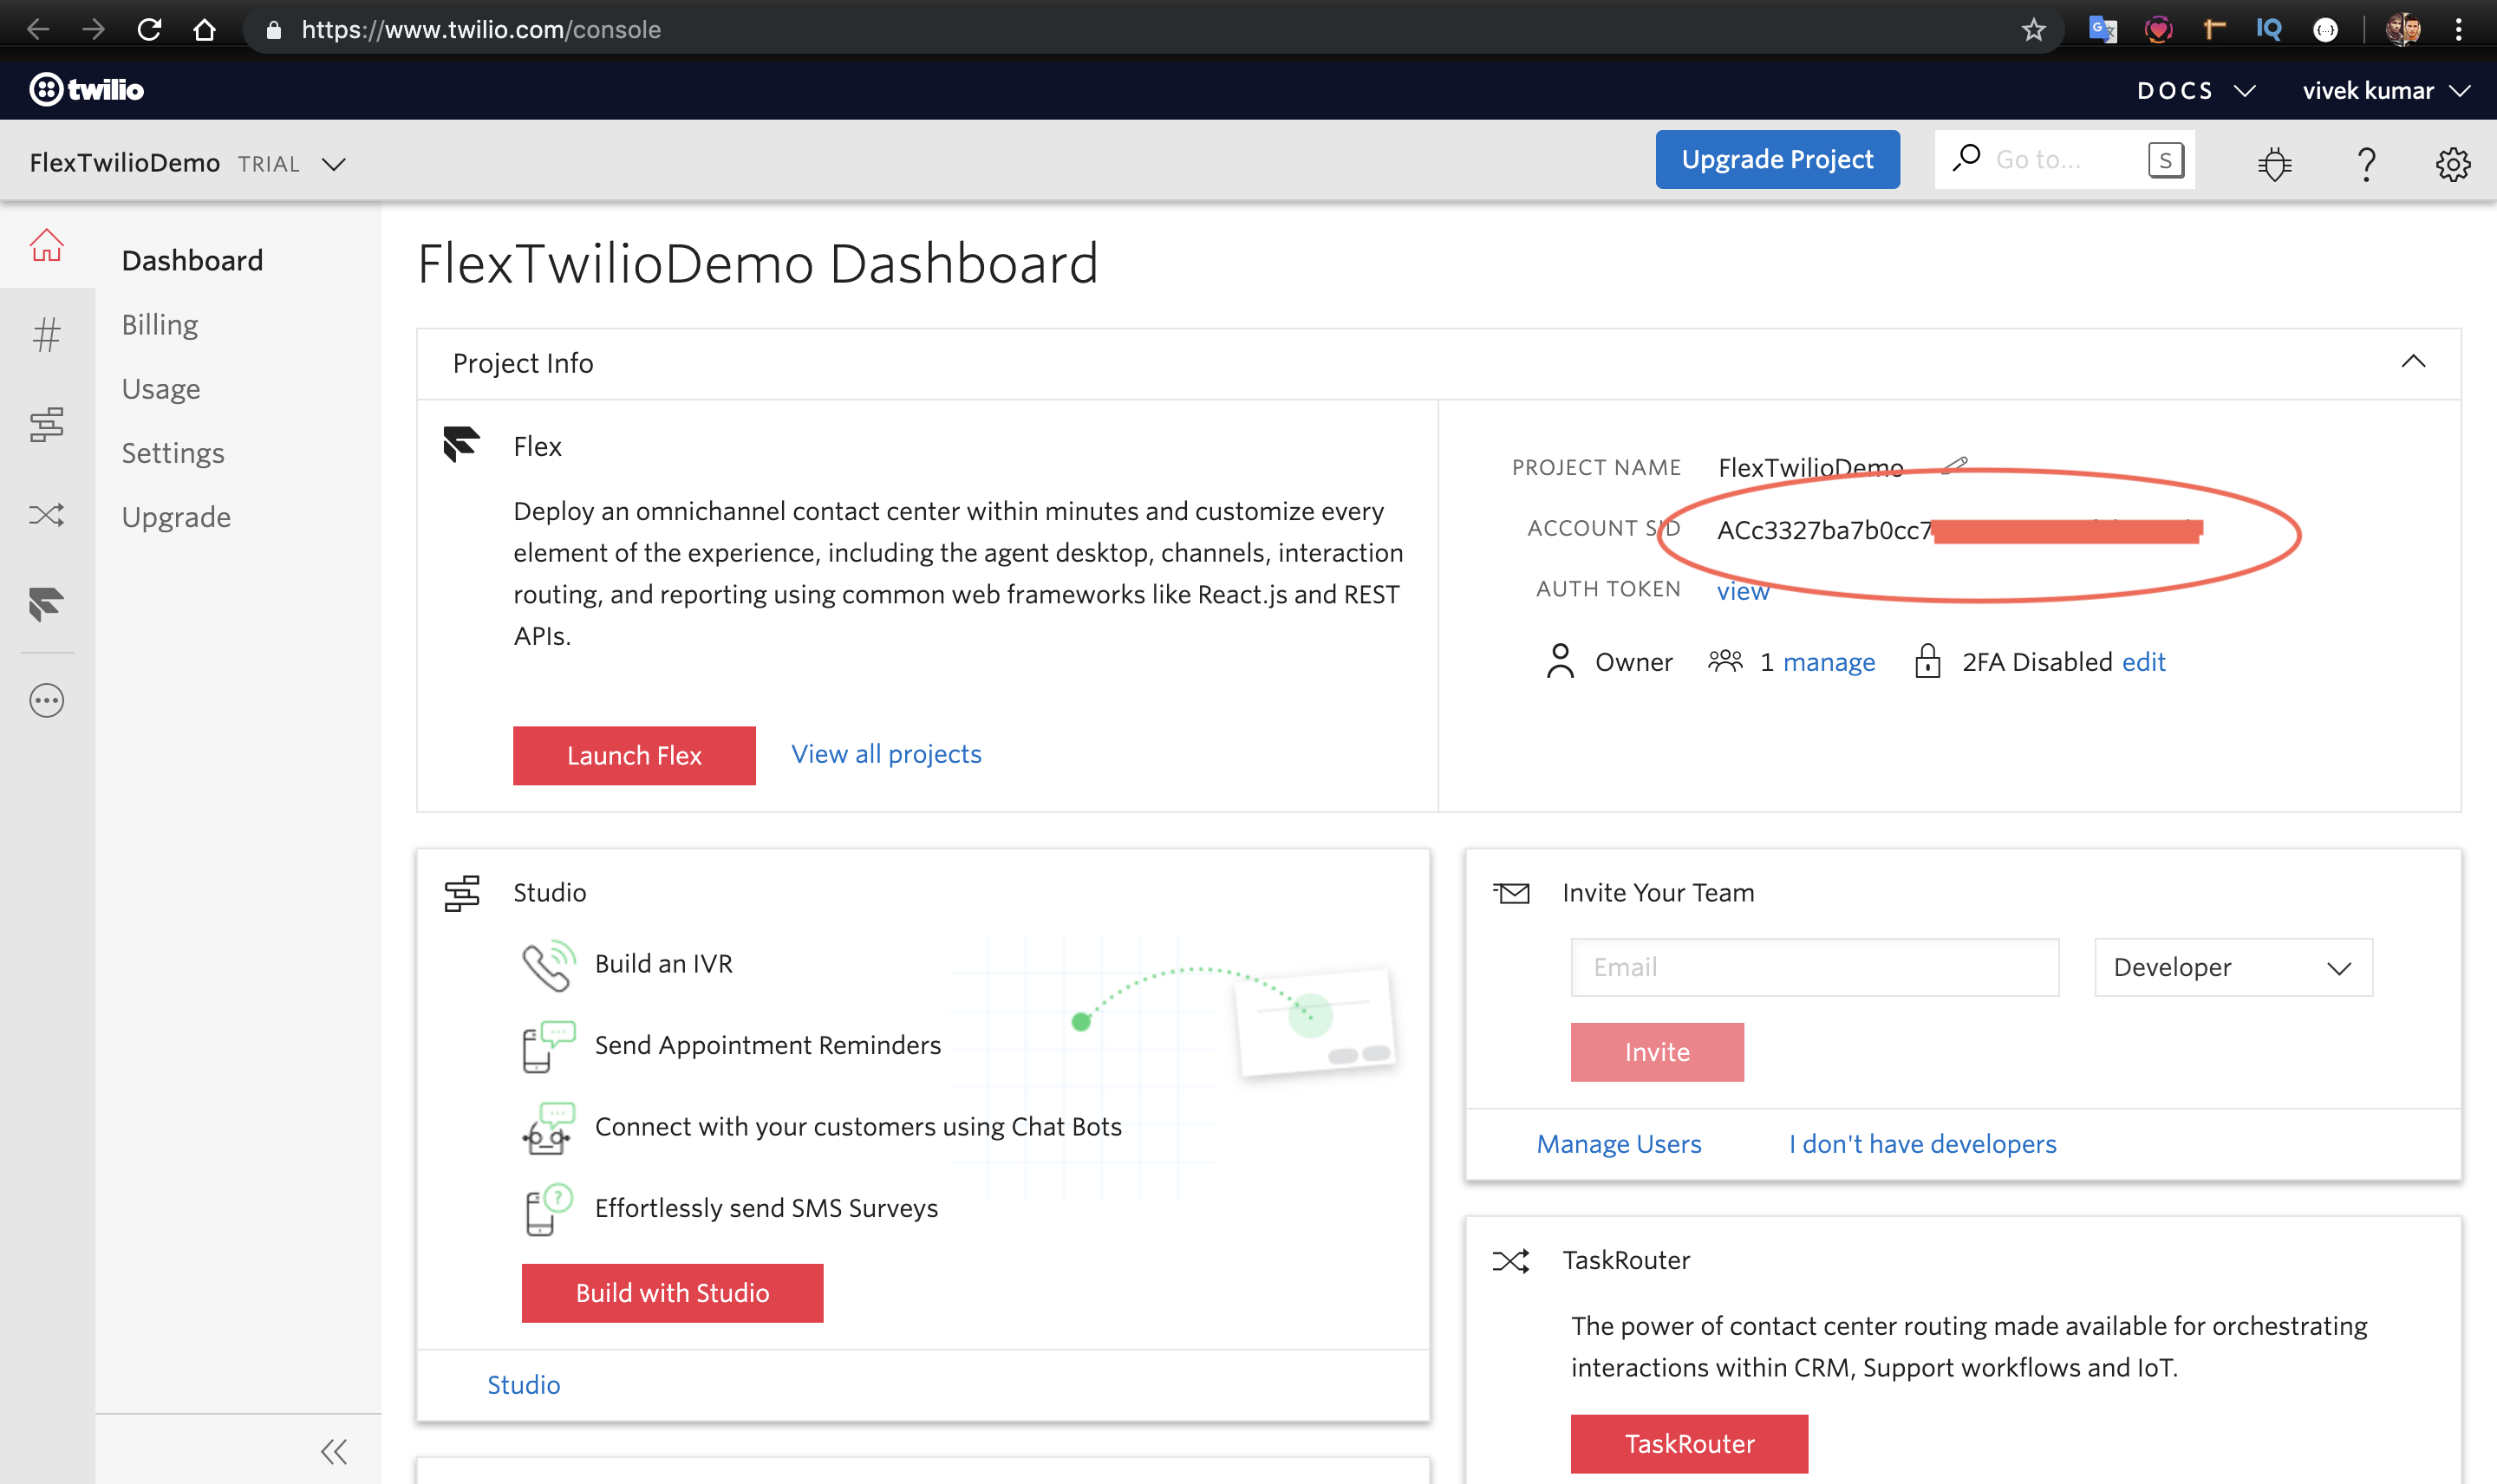Click Effortlessly send SMS Surveys template
The width and height of the screenshot is (2497, 1484).
pos(766,1209)
